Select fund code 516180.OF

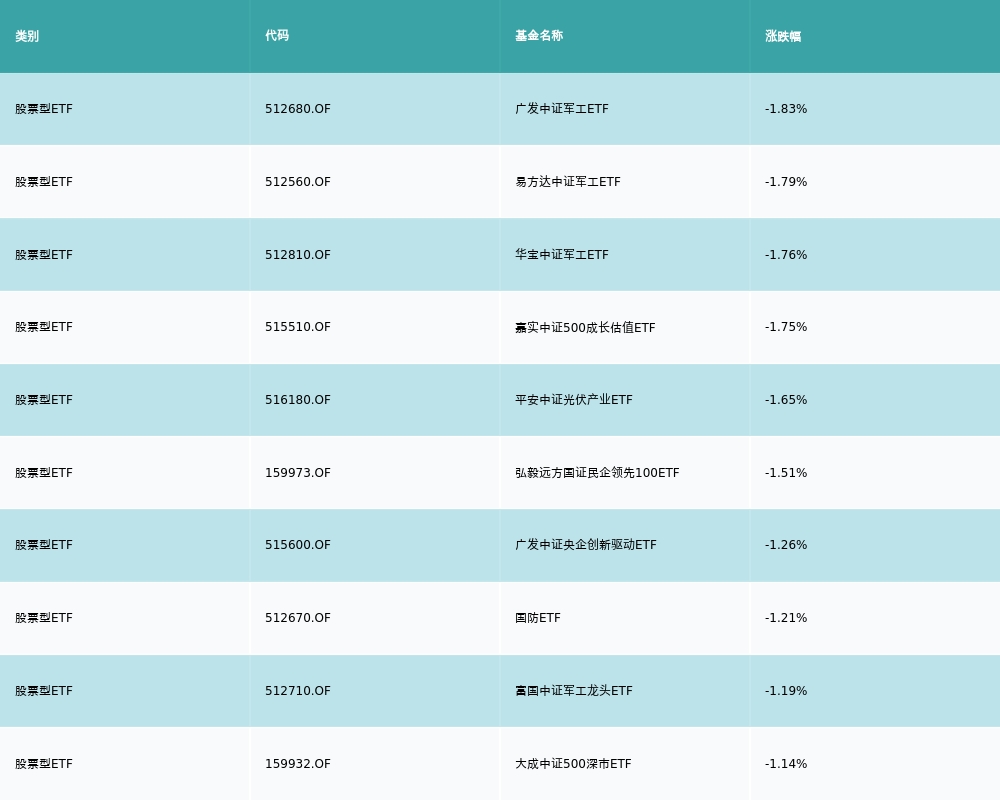point(298,400)
